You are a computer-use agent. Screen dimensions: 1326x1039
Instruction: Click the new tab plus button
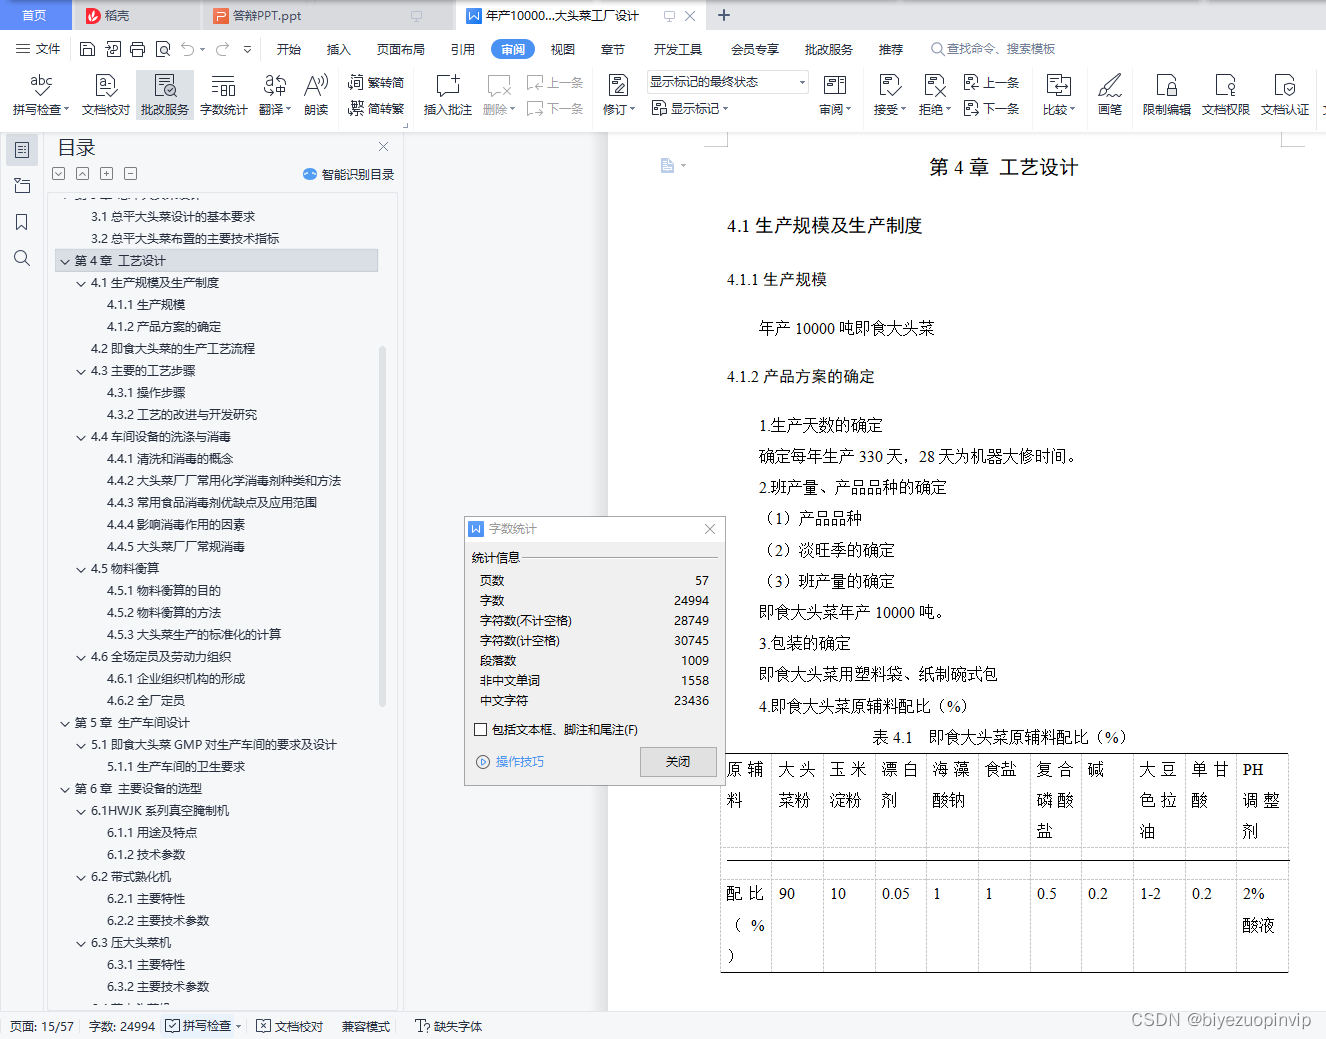pyautogui.click(x=724, y=15)
